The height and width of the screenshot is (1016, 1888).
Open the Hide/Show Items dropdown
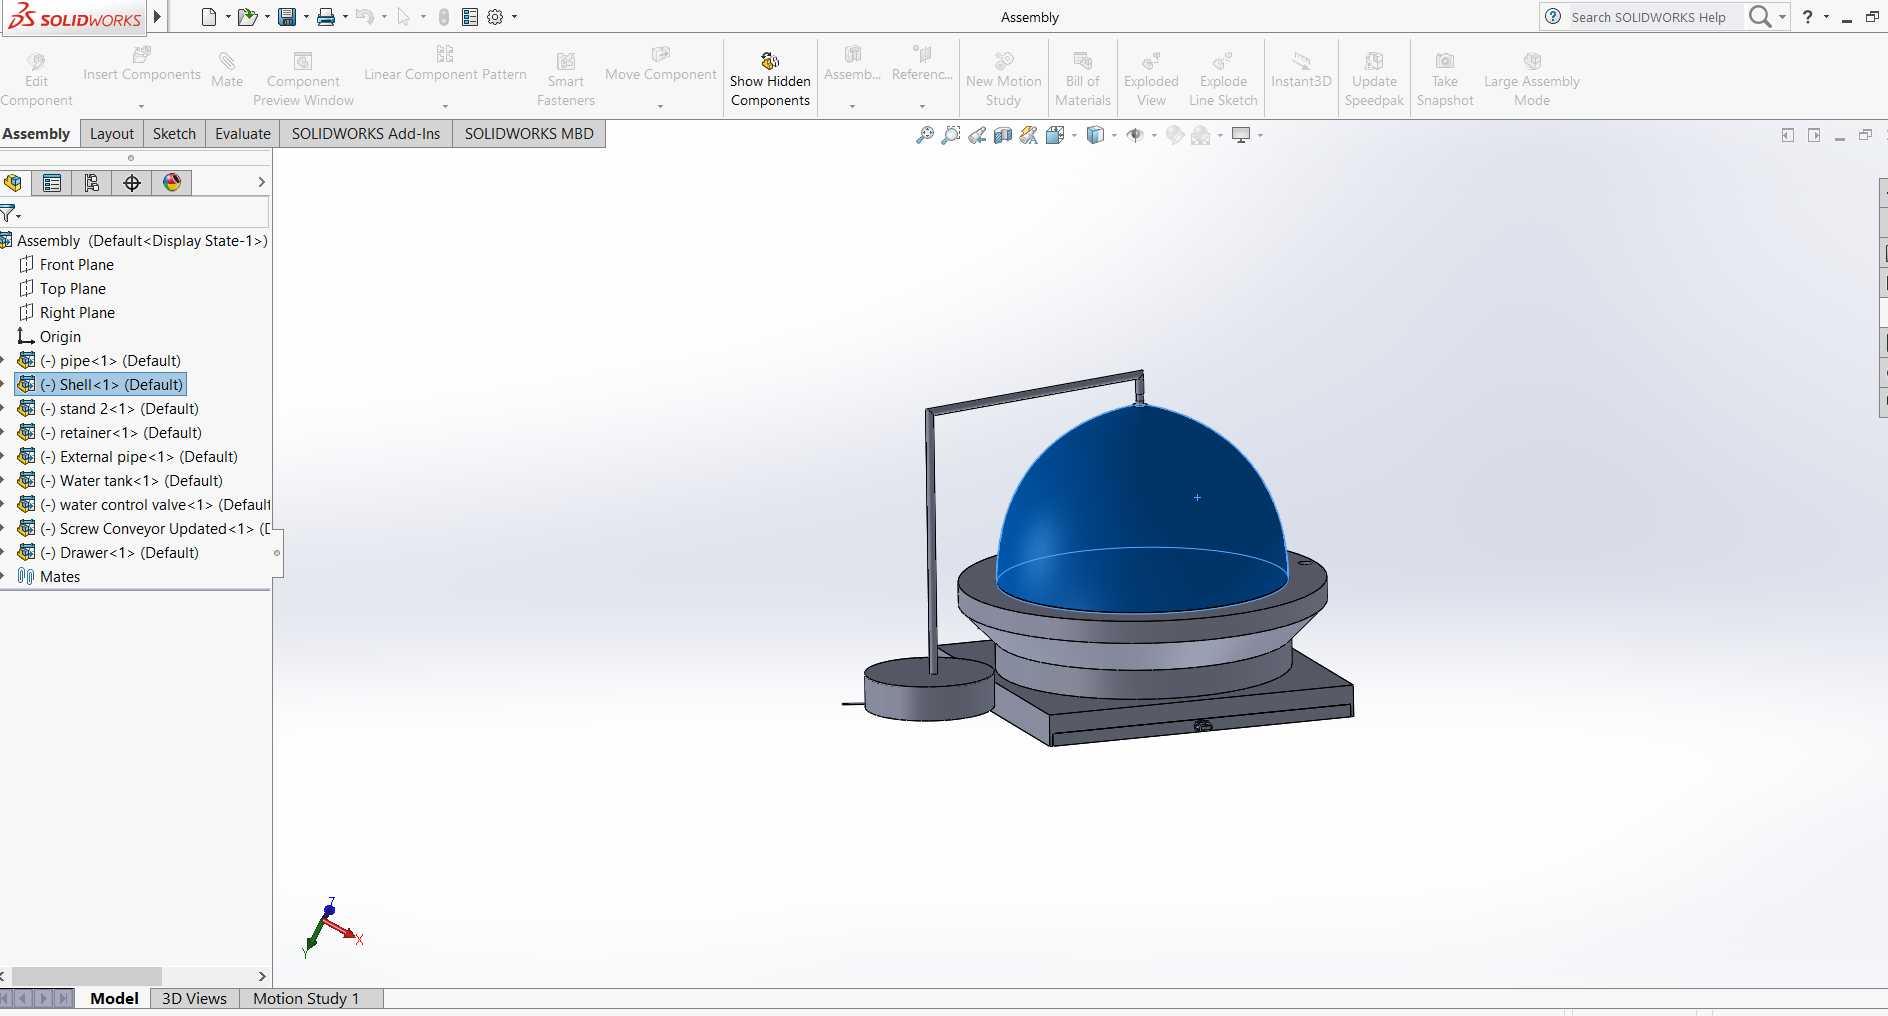click(x=1154, y=135)
